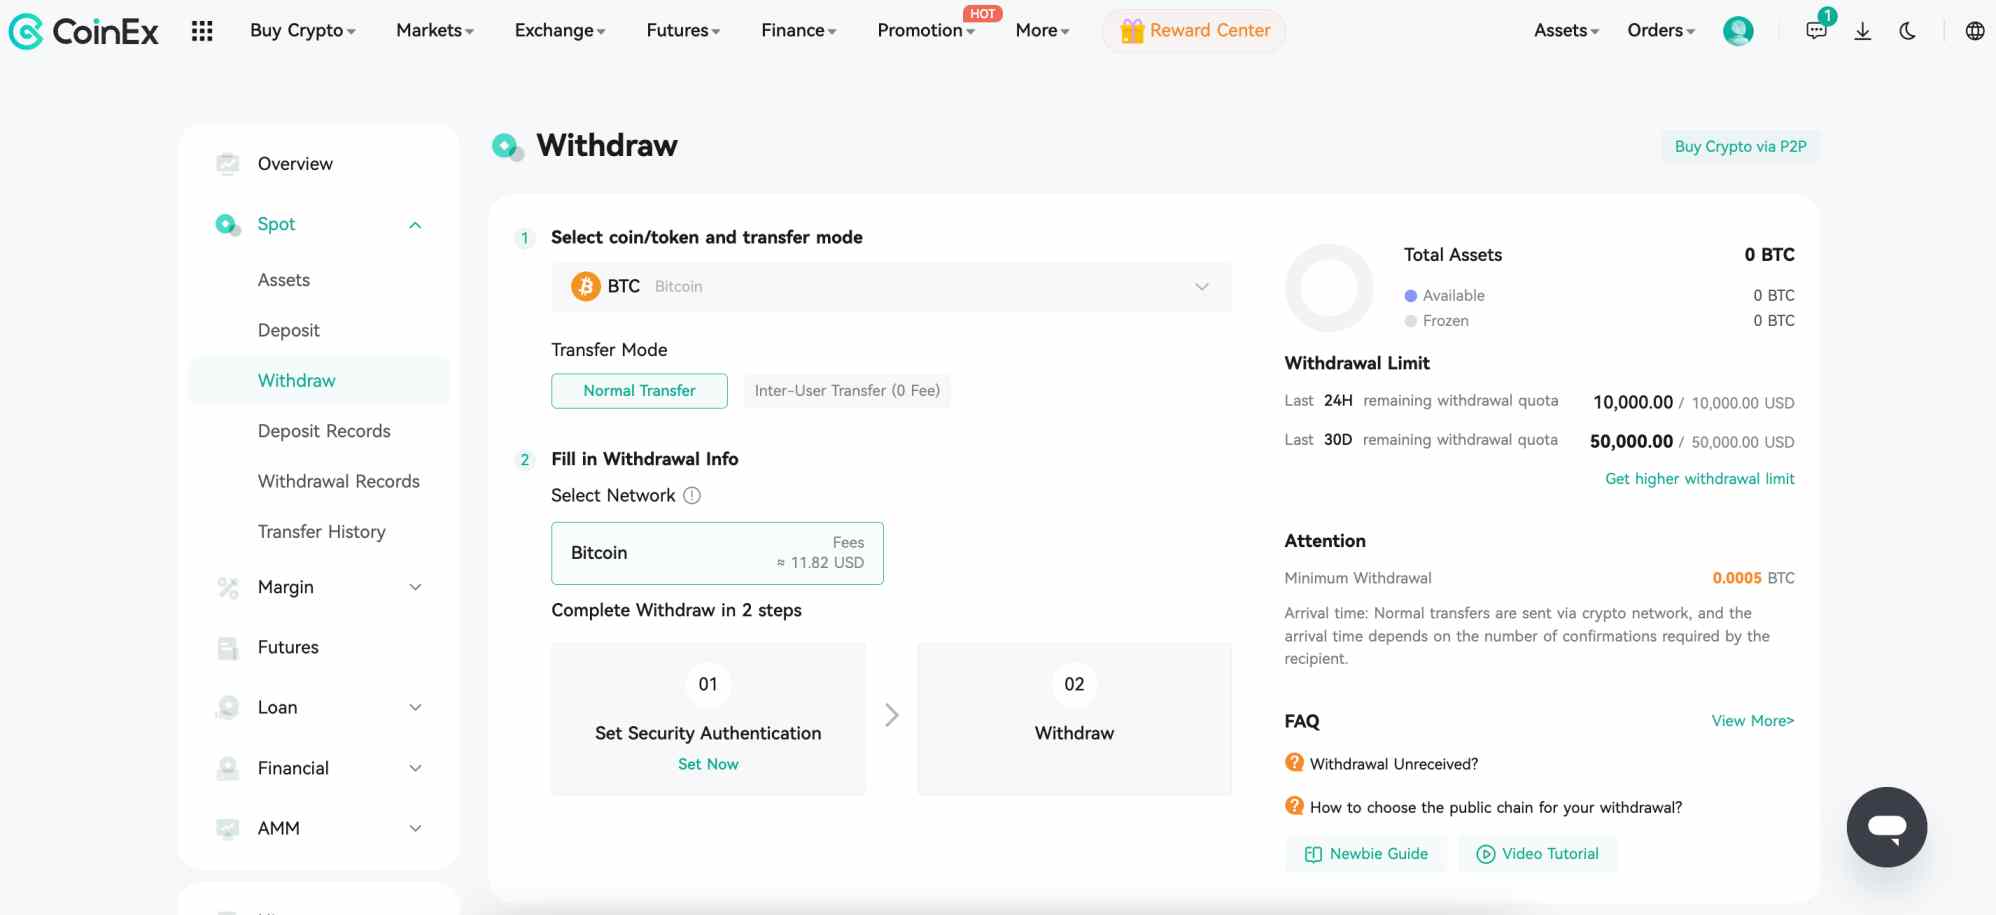Click the Buy Crypto via P2P button
This screenshot has height=915, width=1996.
tap(1740, 146)
